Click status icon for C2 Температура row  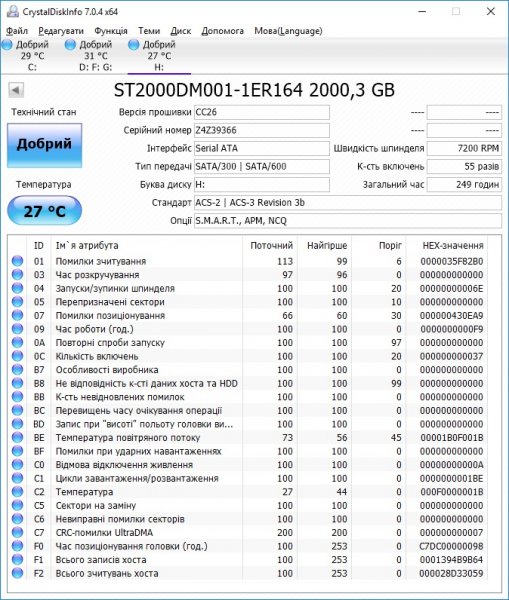pos(17,492)
